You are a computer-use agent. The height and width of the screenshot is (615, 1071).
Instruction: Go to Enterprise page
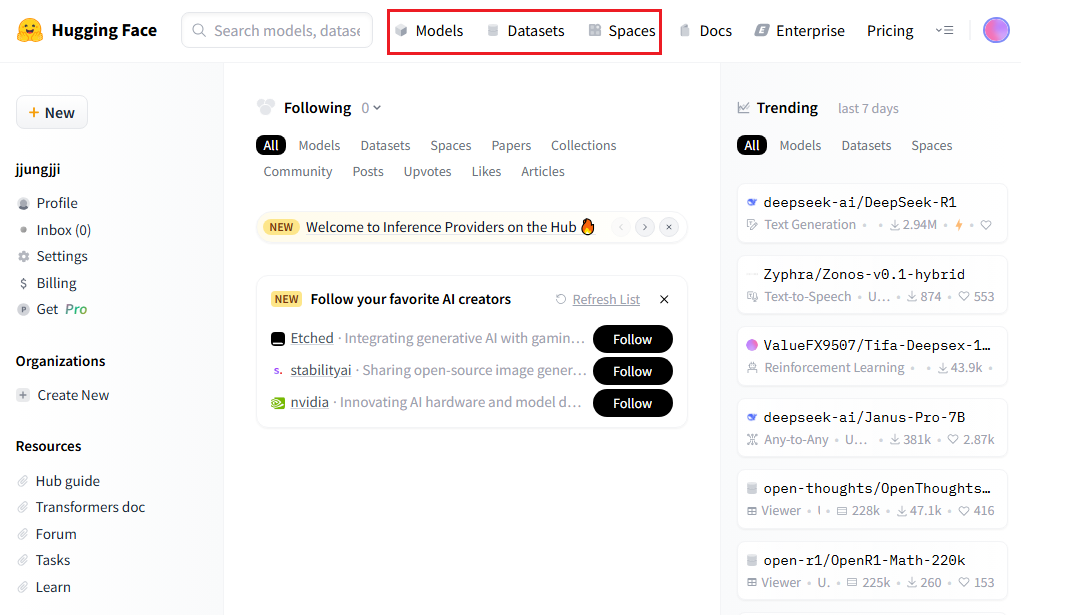(800, 31)
